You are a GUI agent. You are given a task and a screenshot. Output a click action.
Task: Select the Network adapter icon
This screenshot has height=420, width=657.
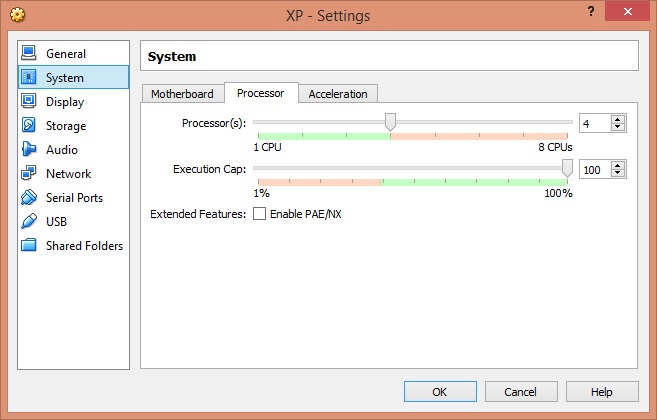click(x=28, y=173)
